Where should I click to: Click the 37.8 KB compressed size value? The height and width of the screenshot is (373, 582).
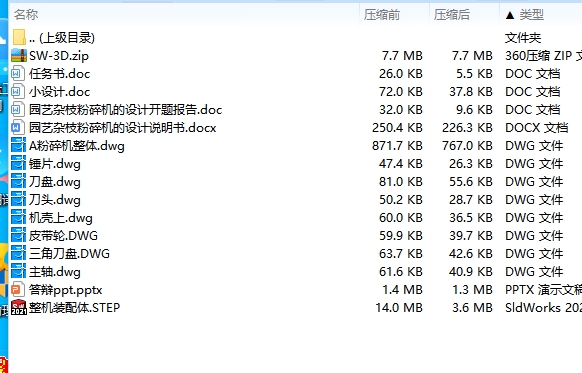(471, 92)
